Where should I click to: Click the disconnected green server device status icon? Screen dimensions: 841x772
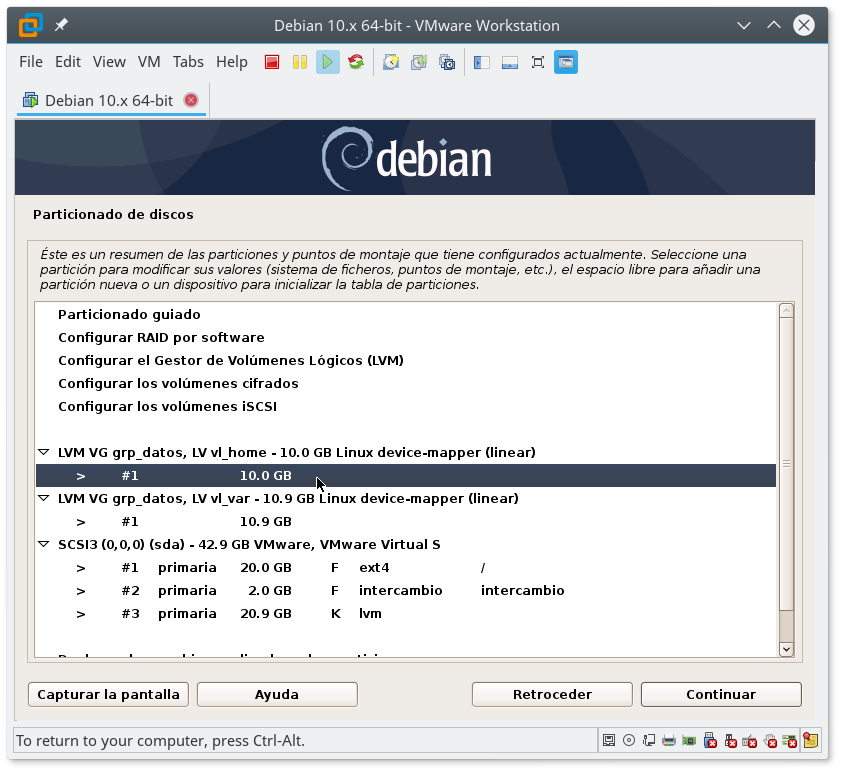790,741
